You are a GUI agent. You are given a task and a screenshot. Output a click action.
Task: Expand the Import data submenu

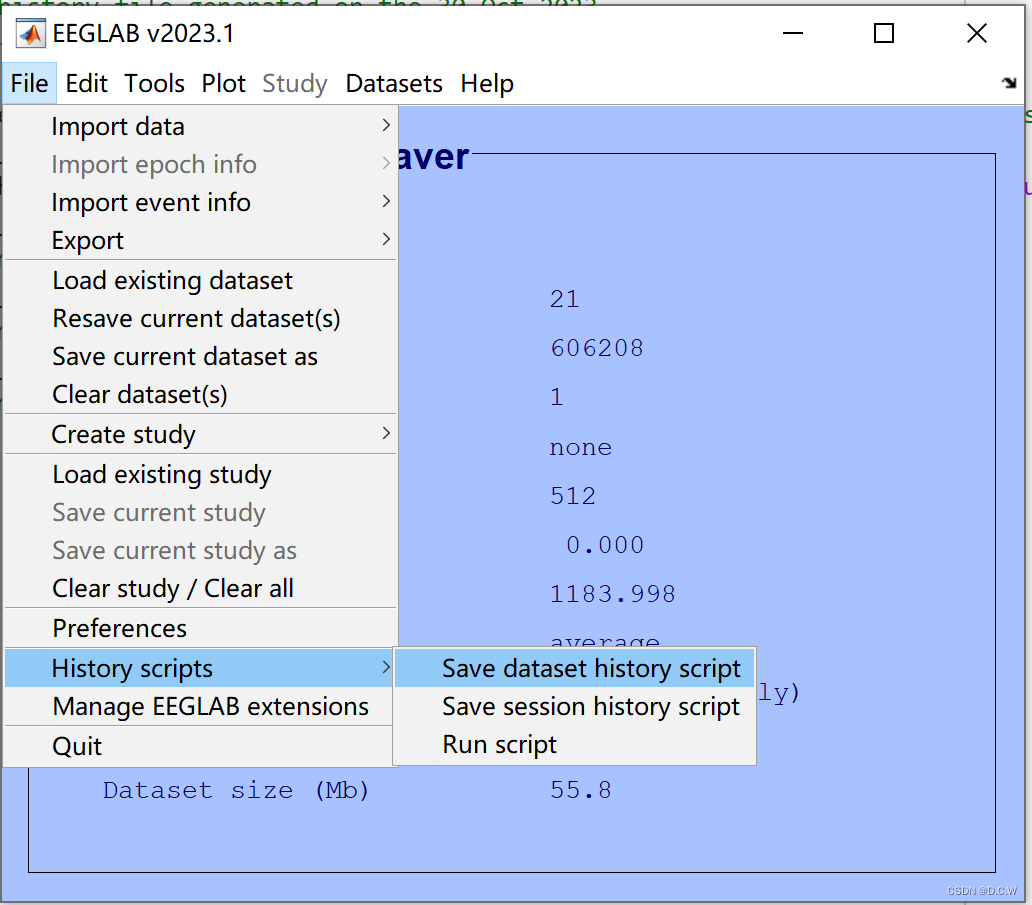(201, 126)
